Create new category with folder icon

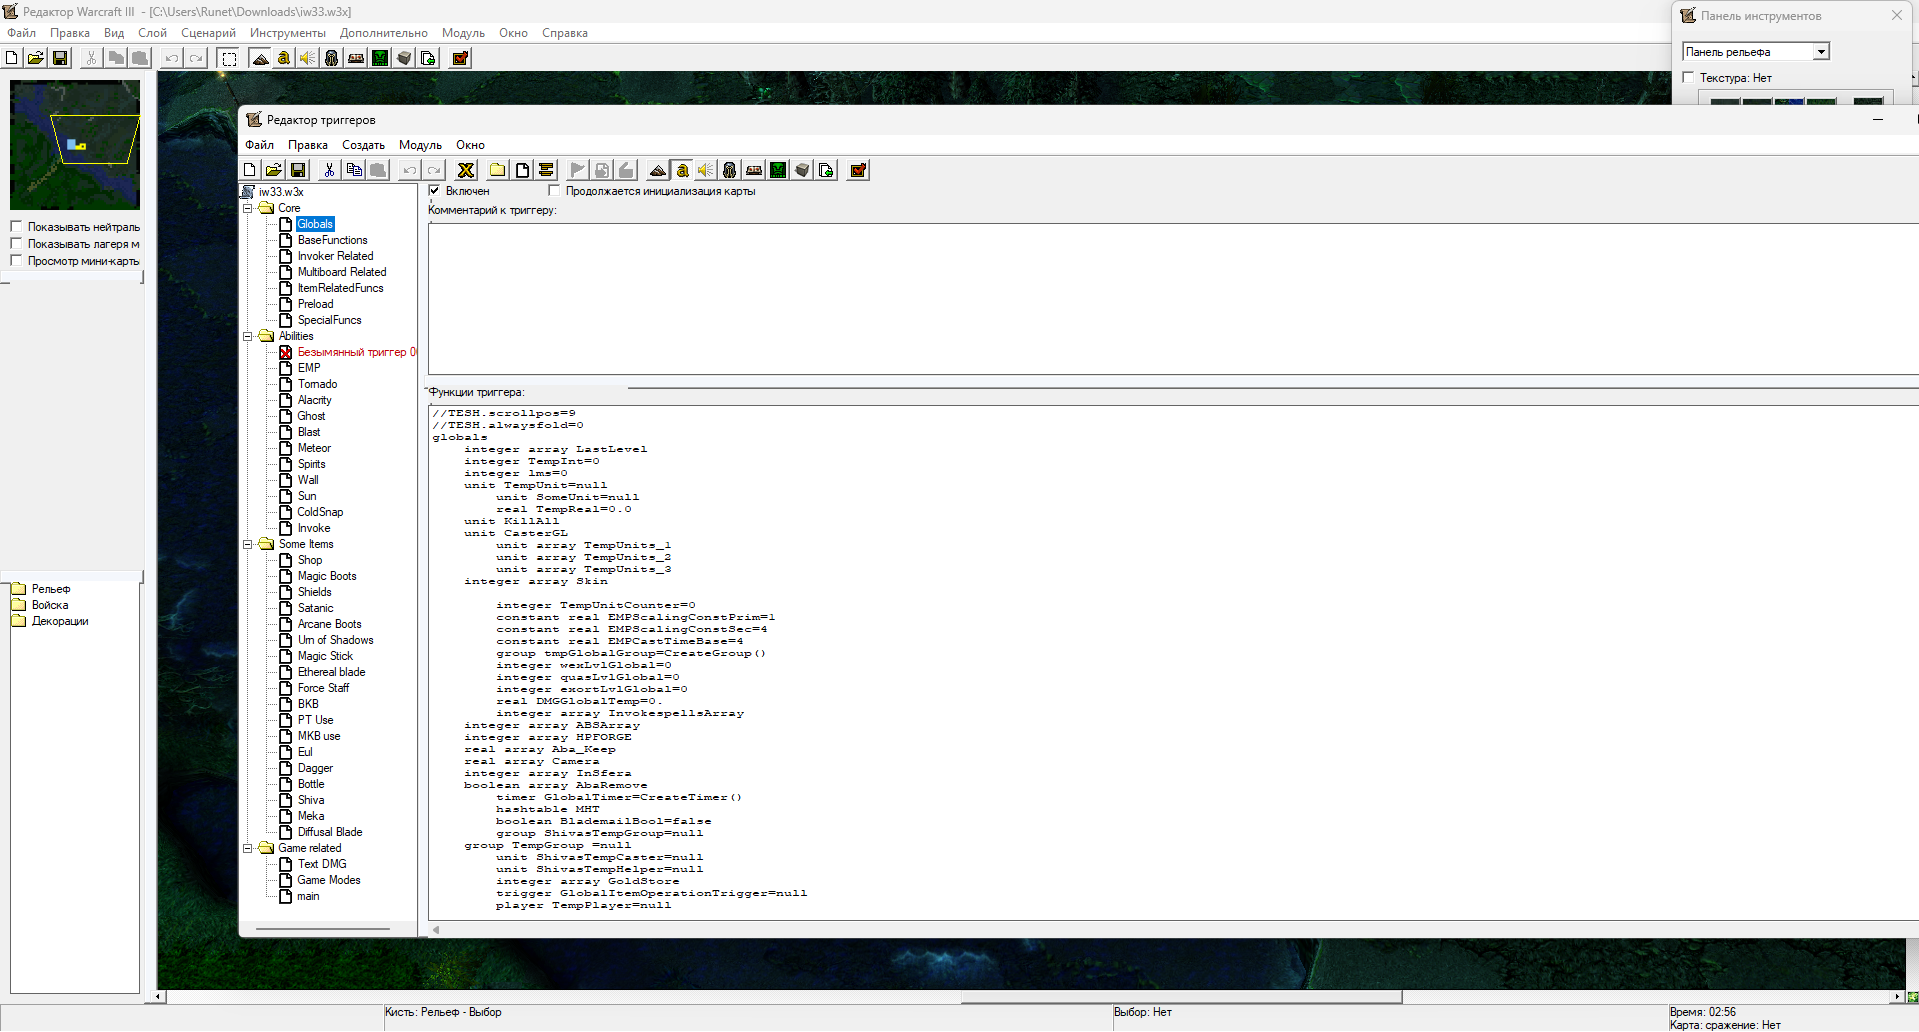(497, 170)
